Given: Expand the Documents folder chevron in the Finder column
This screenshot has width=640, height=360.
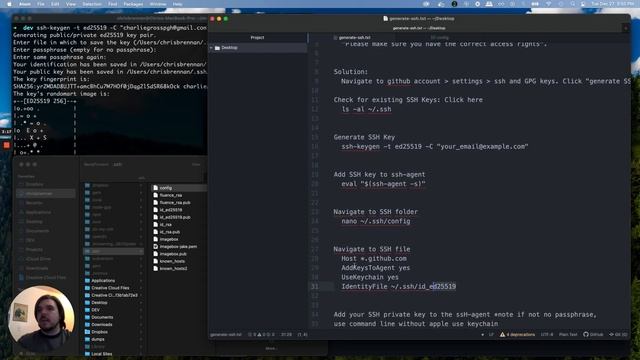Looking at the screenshot, I should pos(141,318).
